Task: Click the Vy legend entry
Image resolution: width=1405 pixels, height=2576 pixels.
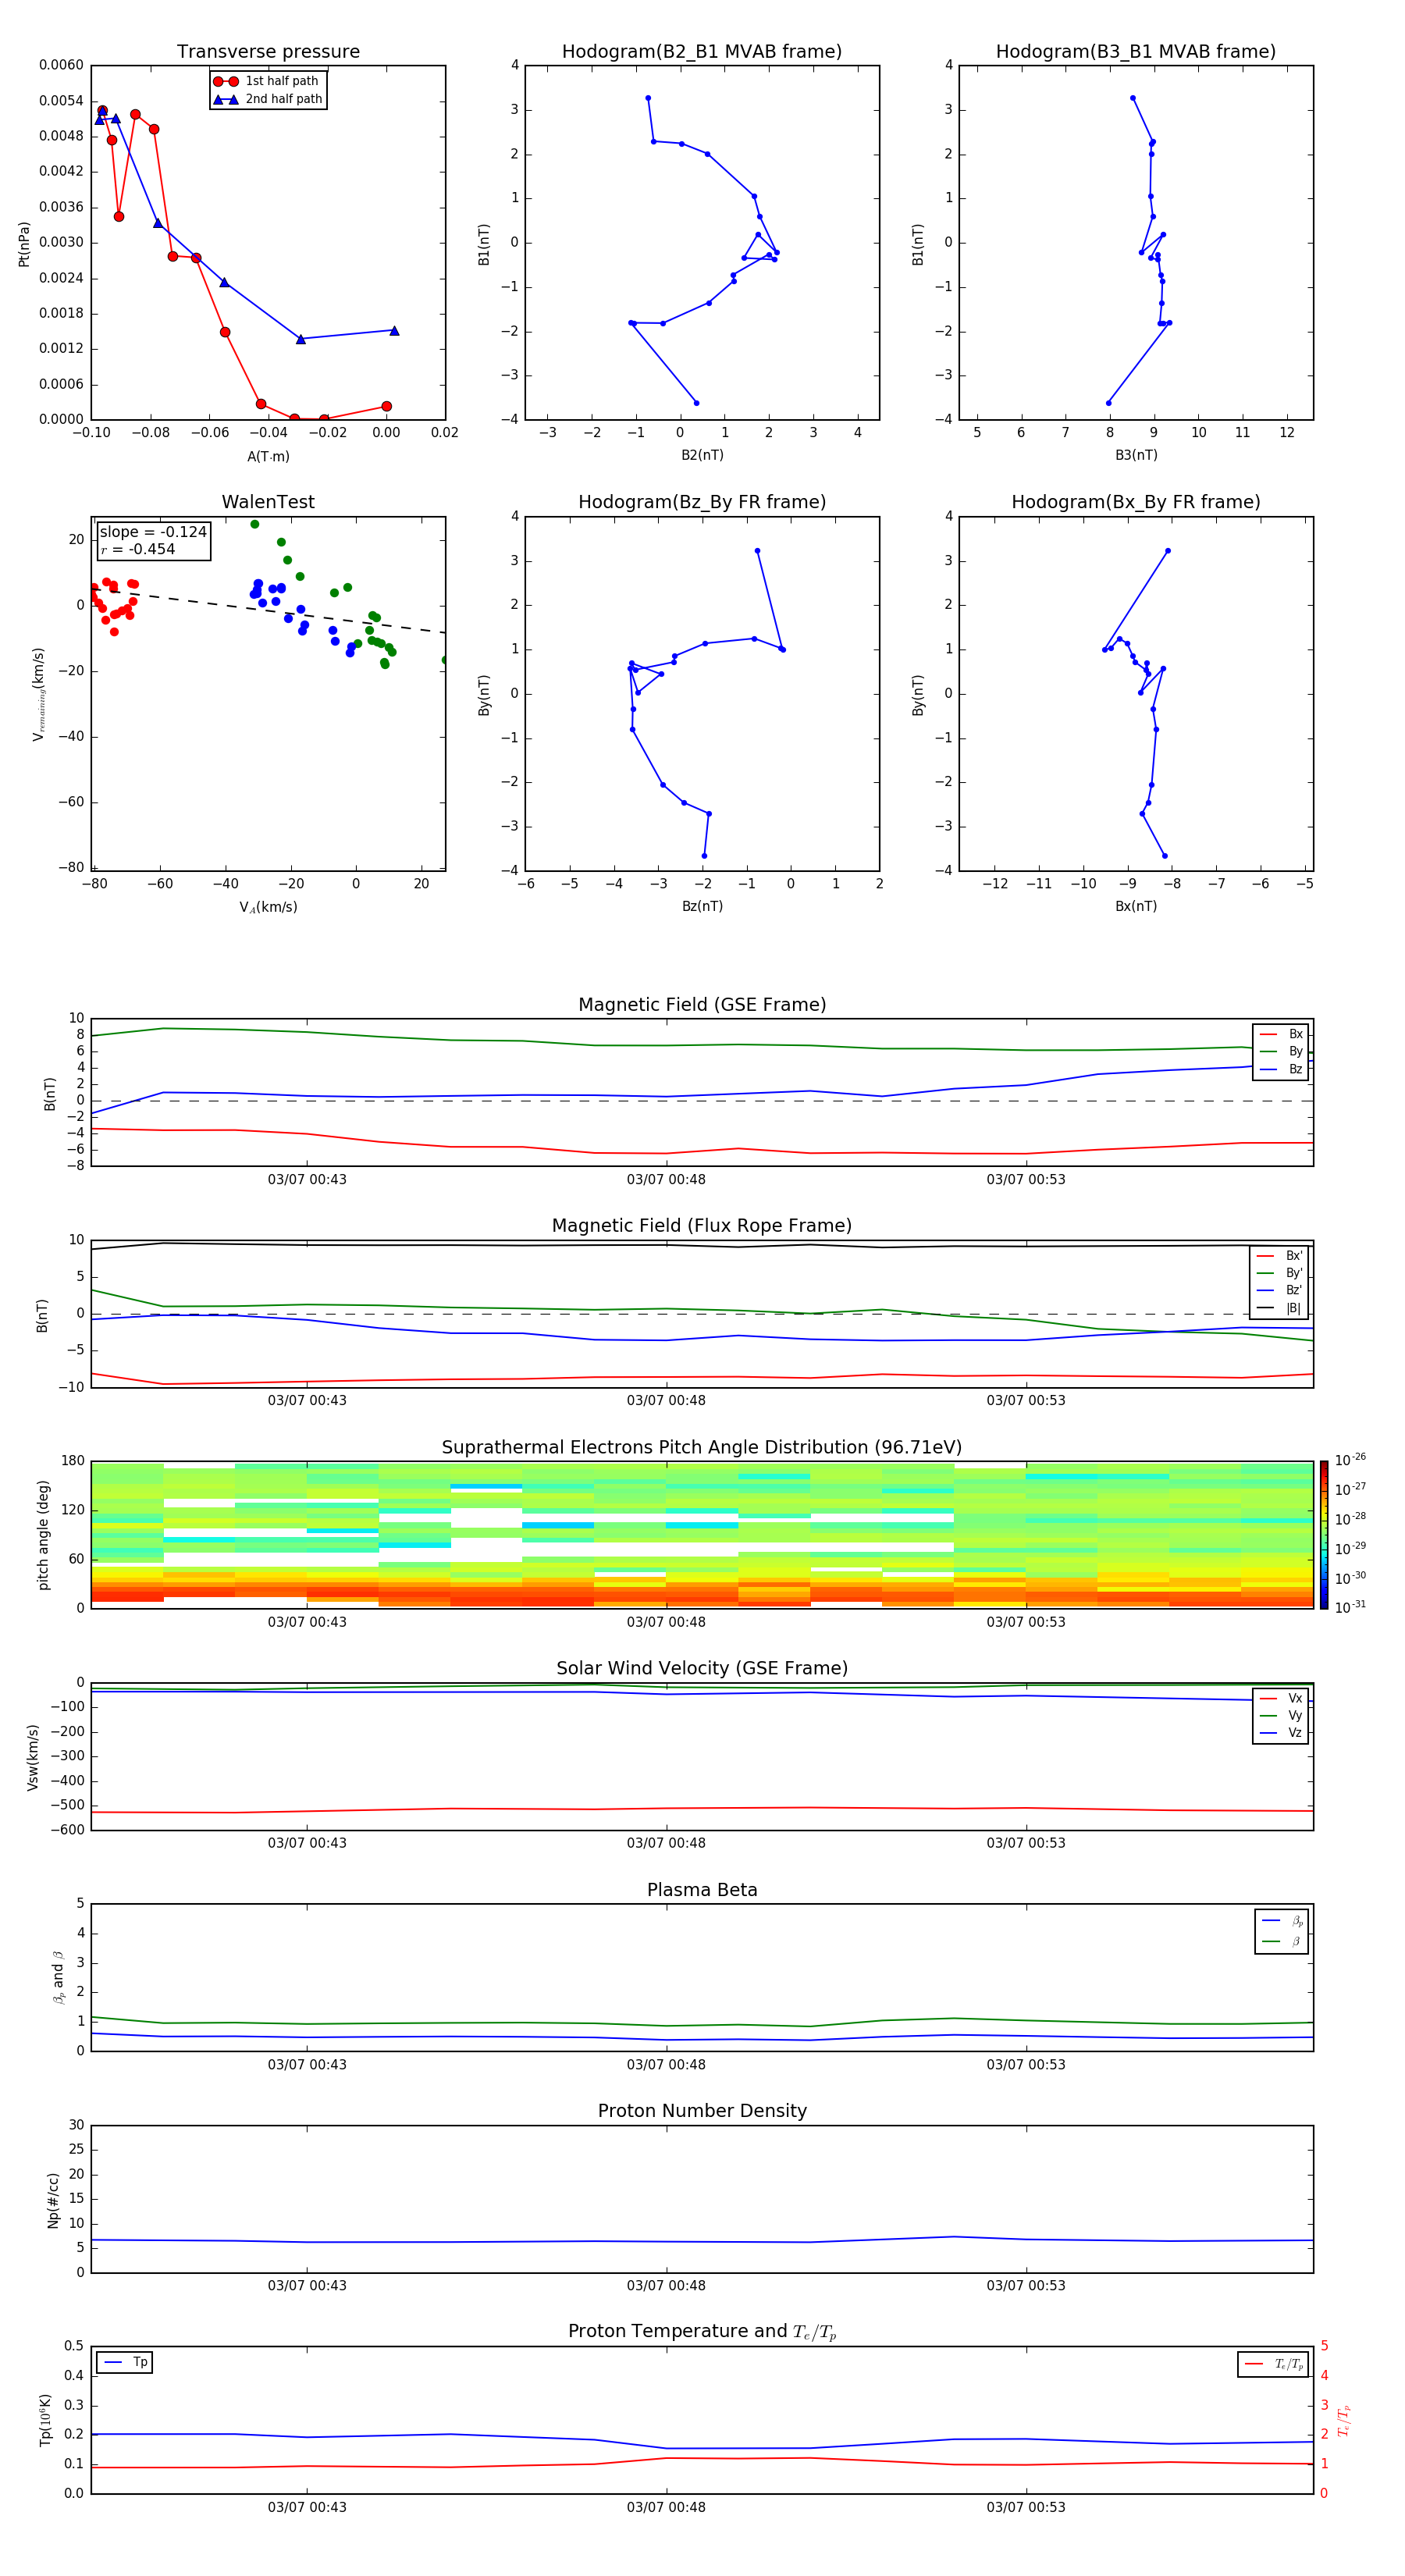Action: [1281, 1715]
